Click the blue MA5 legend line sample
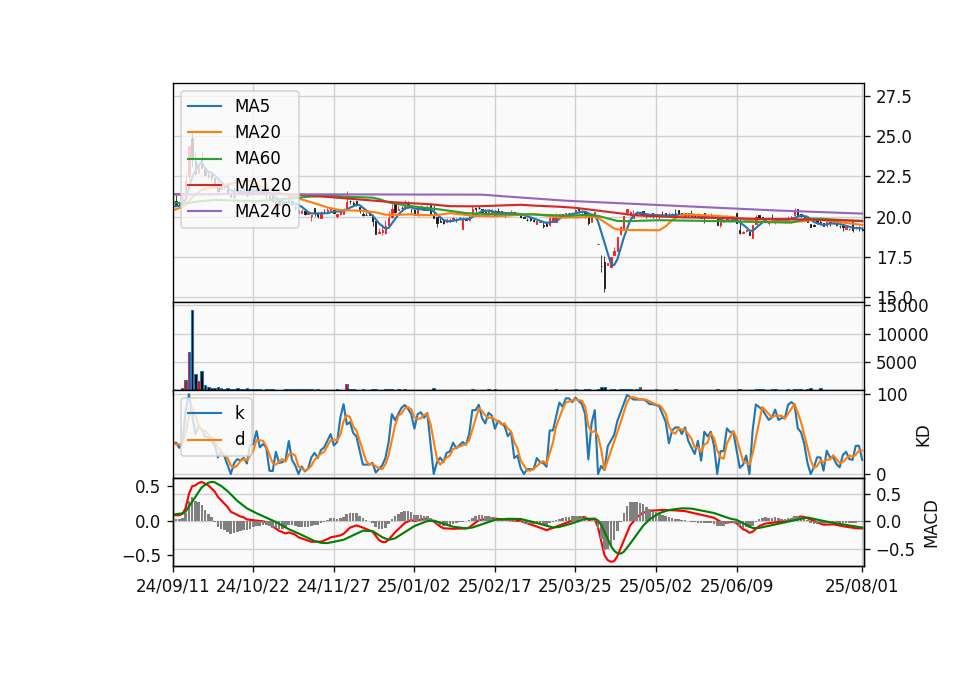960x690 pixels. point(204,107)
